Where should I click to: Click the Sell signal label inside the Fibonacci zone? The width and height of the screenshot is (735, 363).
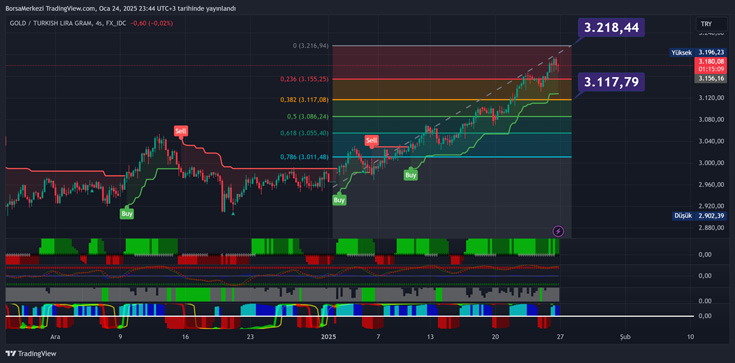click(x=372, y=140)
